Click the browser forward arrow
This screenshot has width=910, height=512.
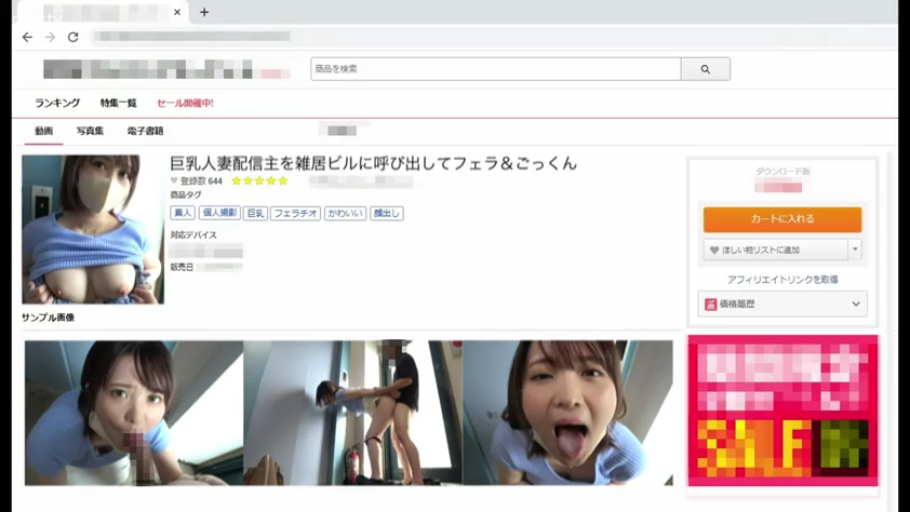click(50, 37)
